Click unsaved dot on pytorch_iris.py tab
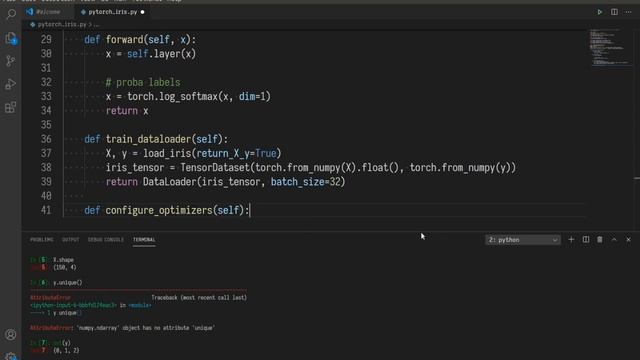Screen dimensions: 640x360 pos(142,12)
